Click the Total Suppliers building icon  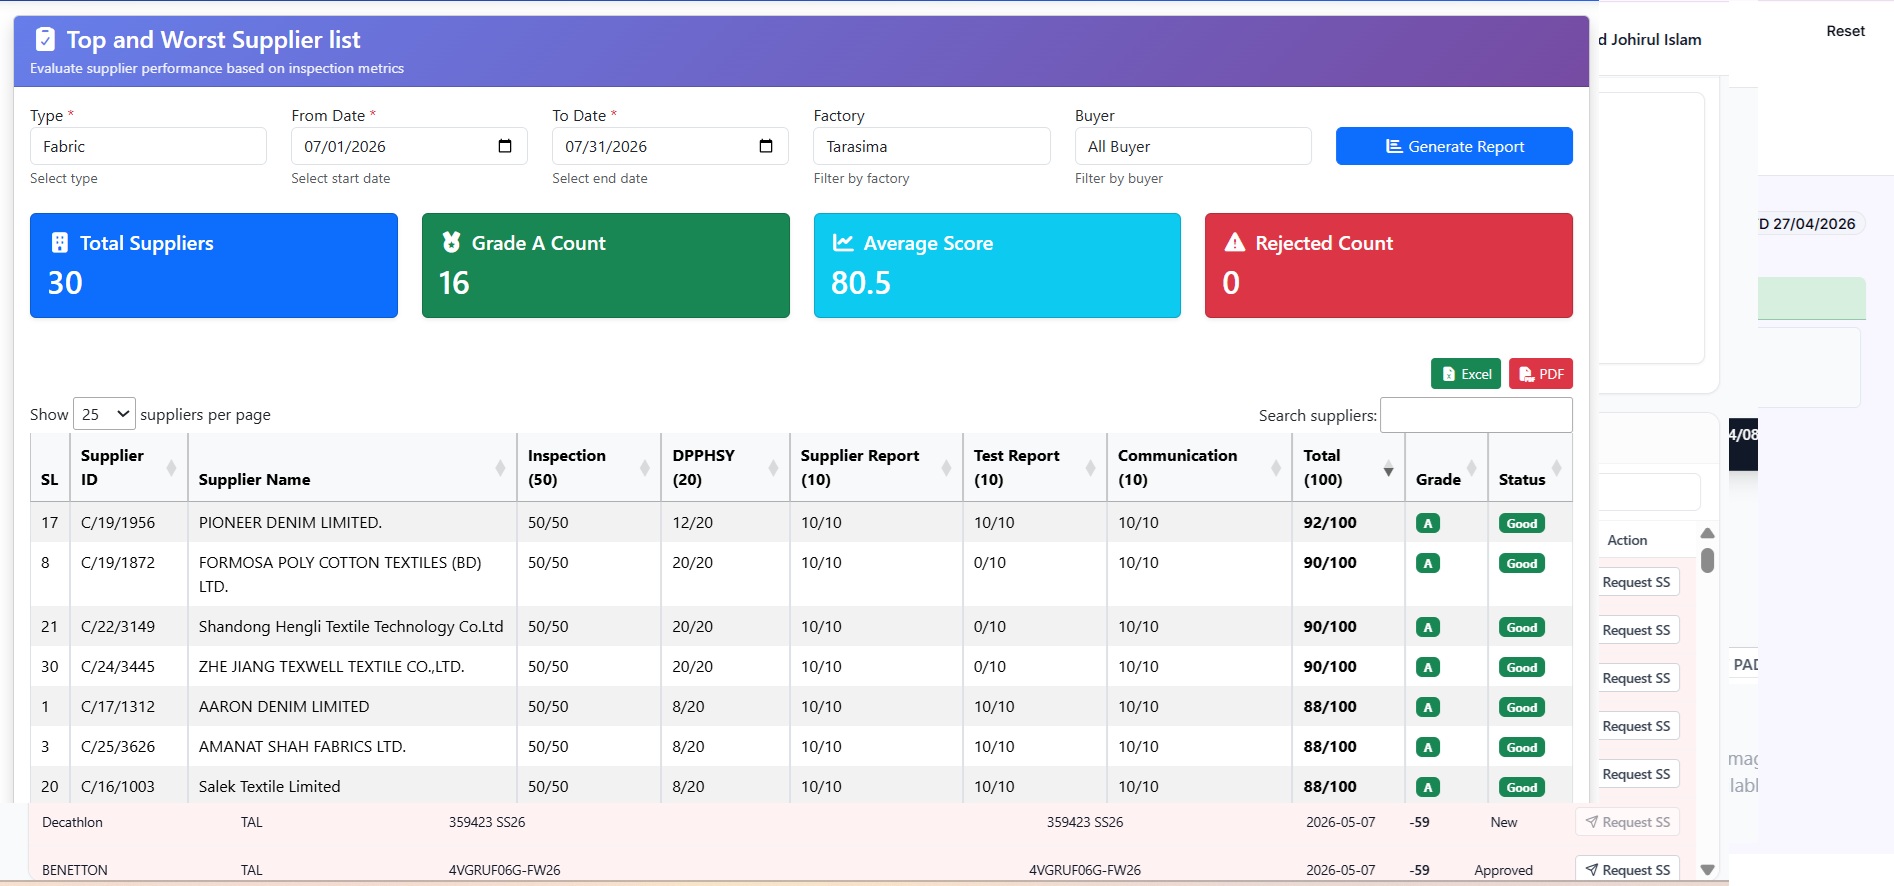[60, 243]
